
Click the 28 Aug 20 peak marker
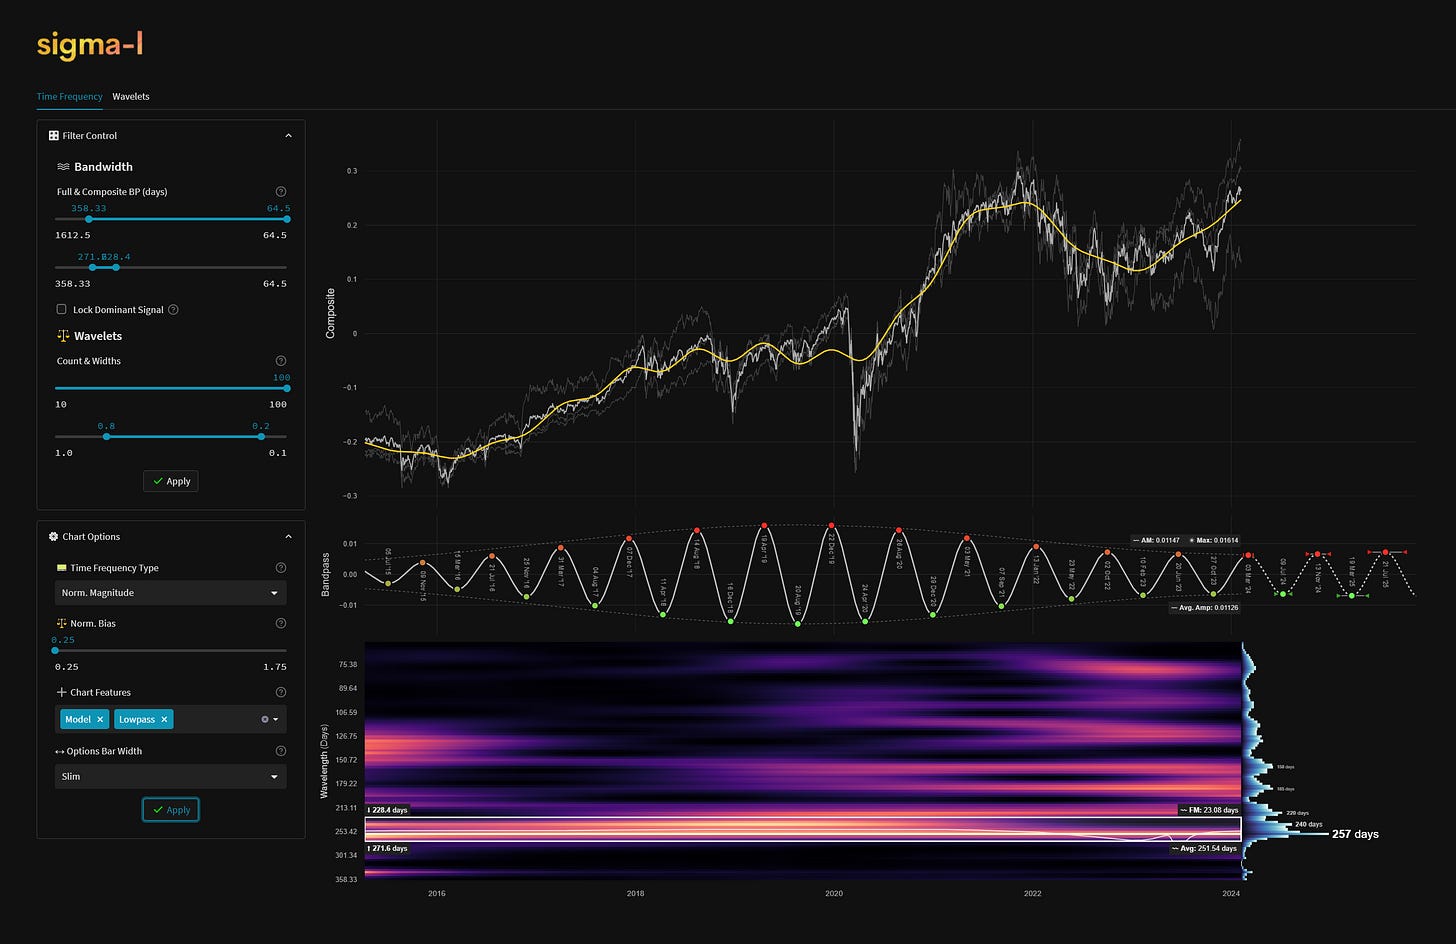point(899,530)
